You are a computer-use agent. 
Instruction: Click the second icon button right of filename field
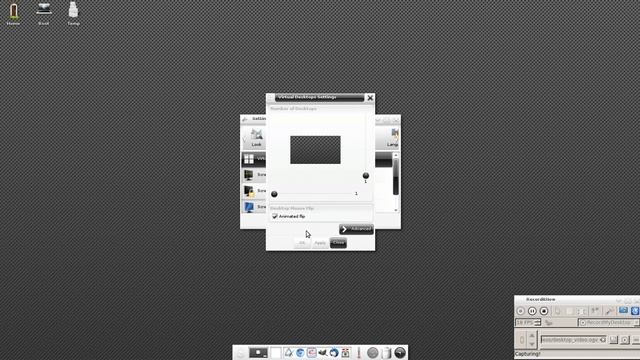coord(625,340)
